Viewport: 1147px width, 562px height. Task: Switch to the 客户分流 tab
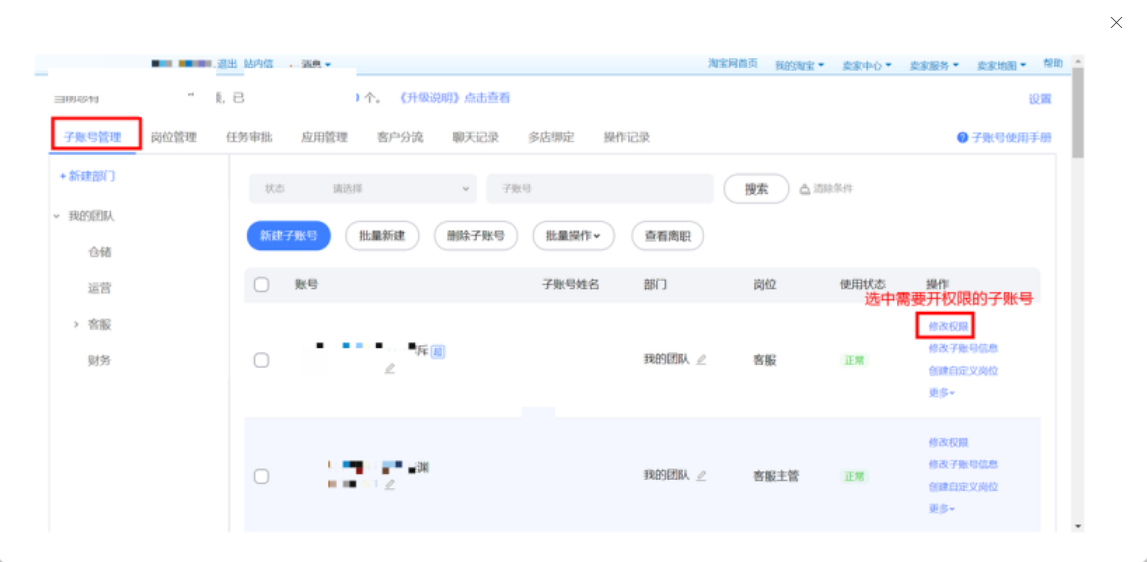coord(400,137)
